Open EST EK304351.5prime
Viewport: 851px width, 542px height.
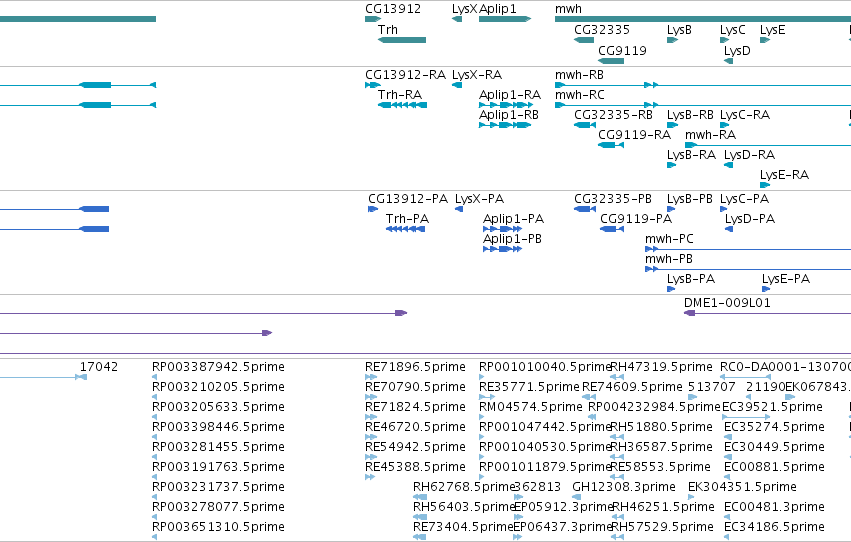pyautogui.click(x=742, y=487)
